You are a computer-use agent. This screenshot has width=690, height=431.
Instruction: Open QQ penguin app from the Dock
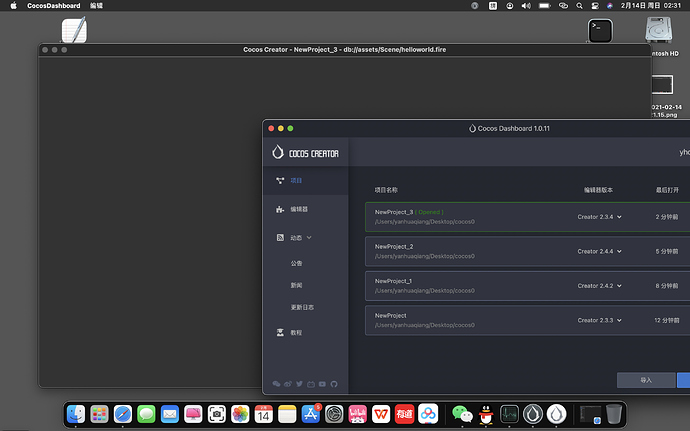[x=486, y=414]
